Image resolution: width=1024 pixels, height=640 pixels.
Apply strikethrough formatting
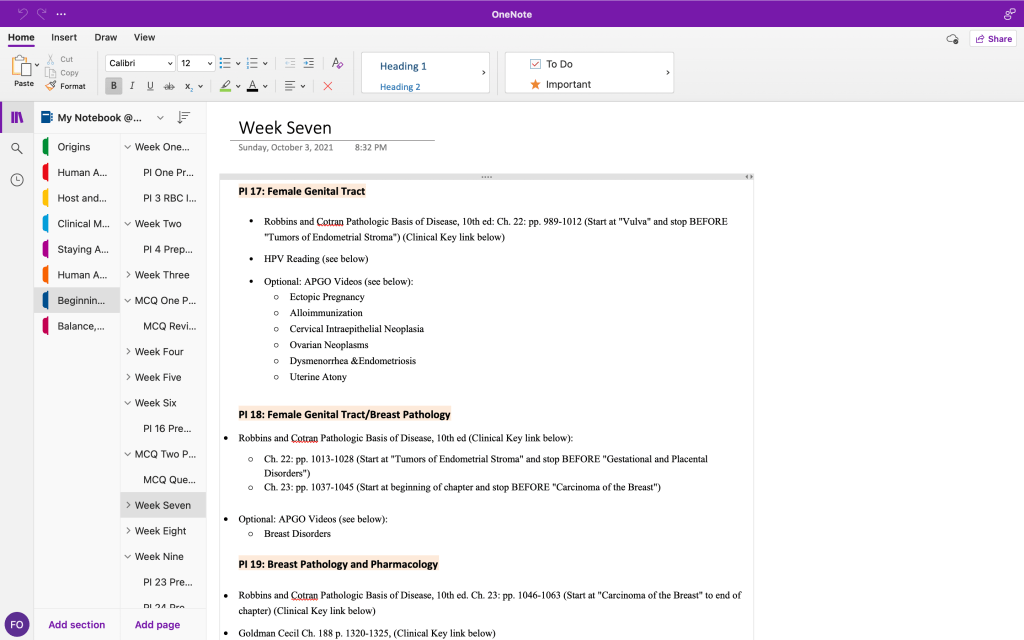pos(168,86)
